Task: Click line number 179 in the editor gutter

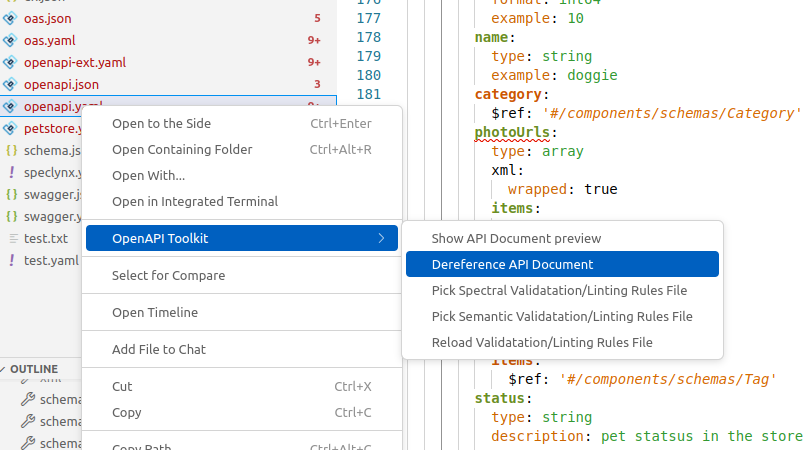Action: coord(368,56)
